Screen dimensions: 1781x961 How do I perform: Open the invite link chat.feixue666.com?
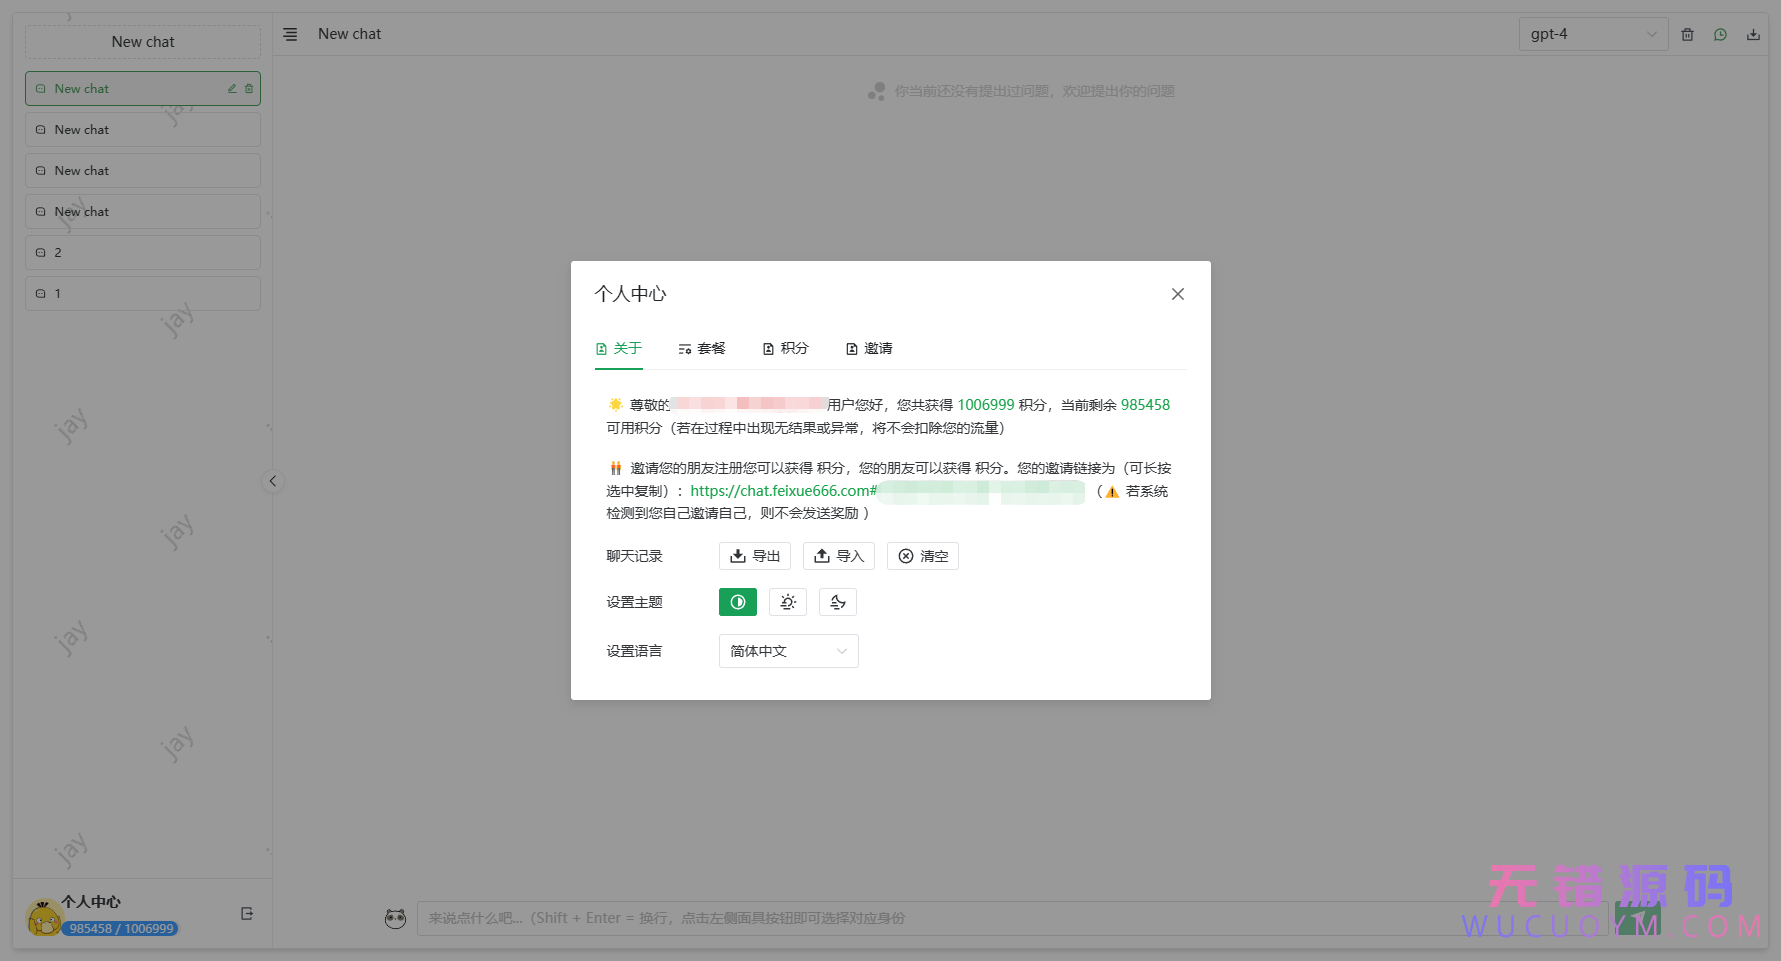(781, 490)
